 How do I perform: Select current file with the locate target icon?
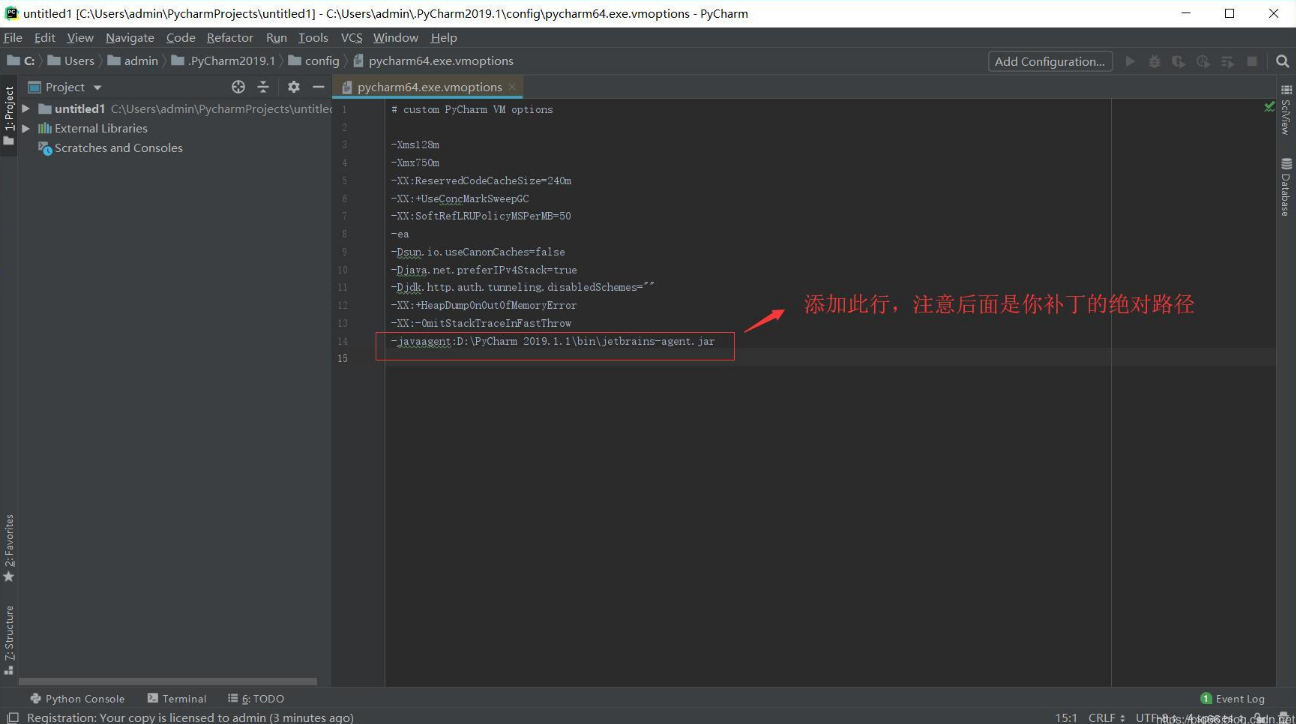pyautogui.click(x=238, y=87)
